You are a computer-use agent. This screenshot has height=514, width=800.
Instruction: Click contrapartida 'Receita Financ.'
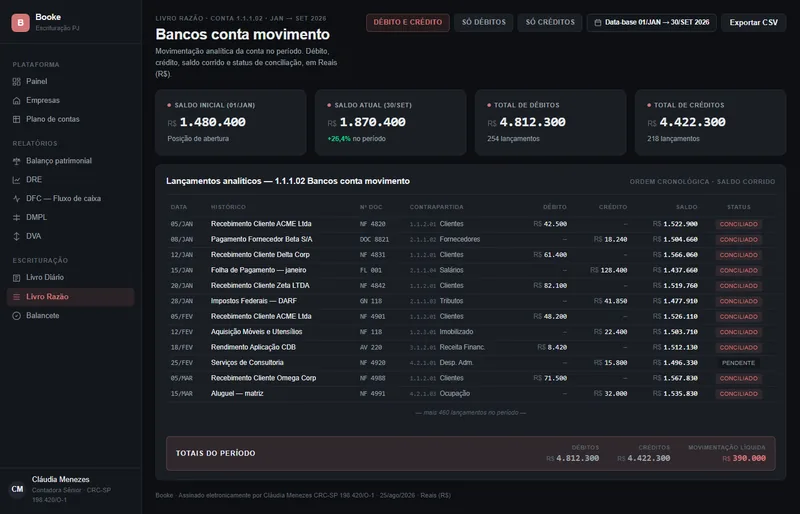(x=462, y=347)
